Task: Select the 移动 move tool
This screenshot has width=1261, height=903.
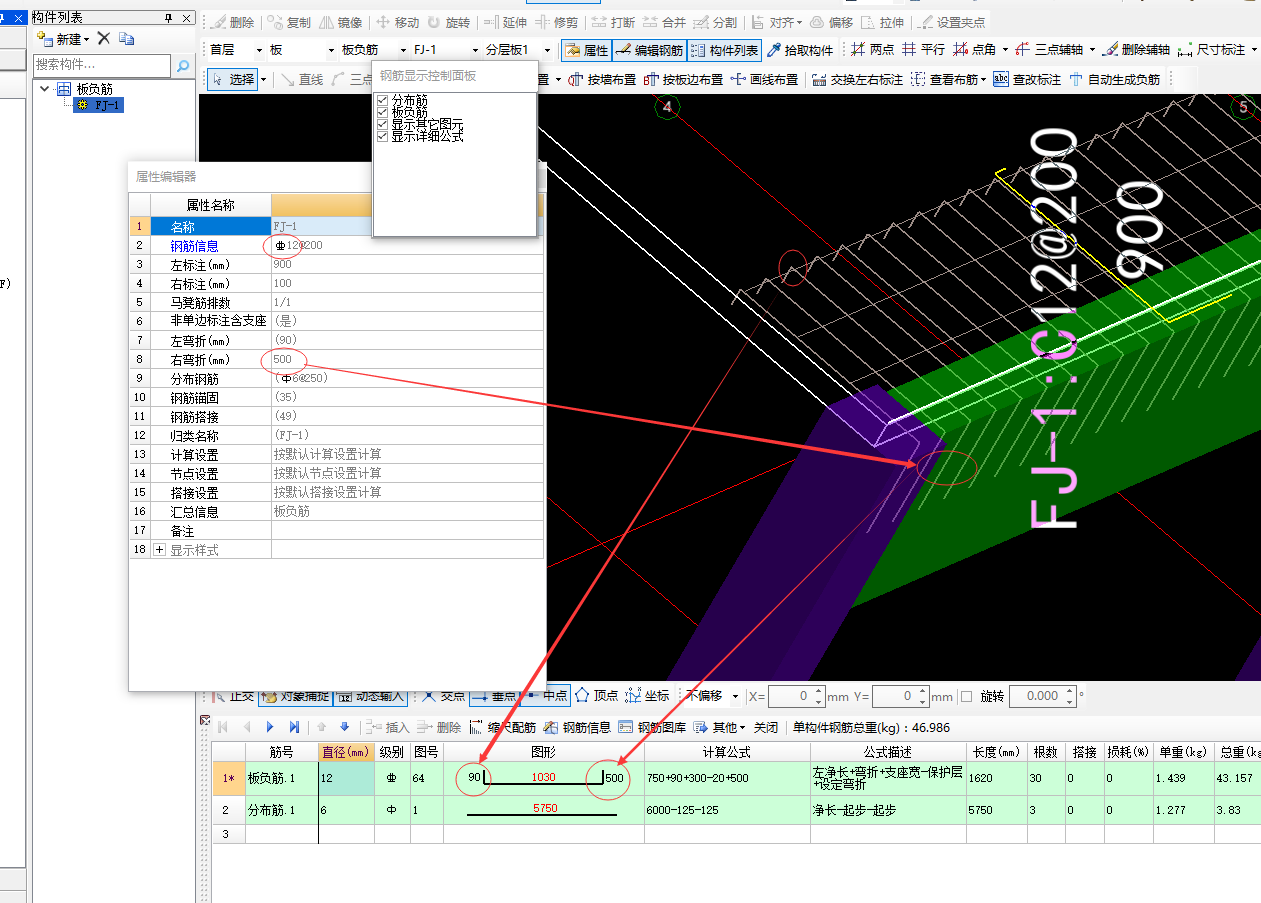Action: (x=397, y=22)
